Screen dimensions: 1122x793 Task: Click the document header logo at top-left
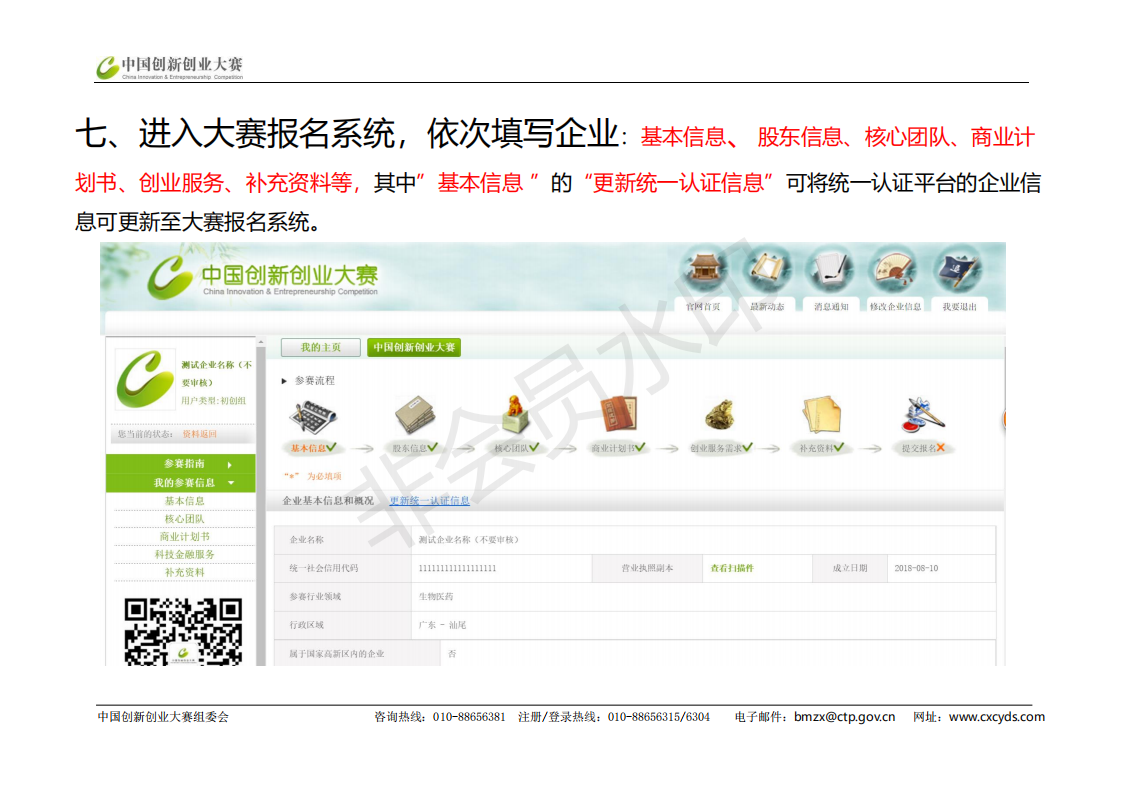[170, 68]
